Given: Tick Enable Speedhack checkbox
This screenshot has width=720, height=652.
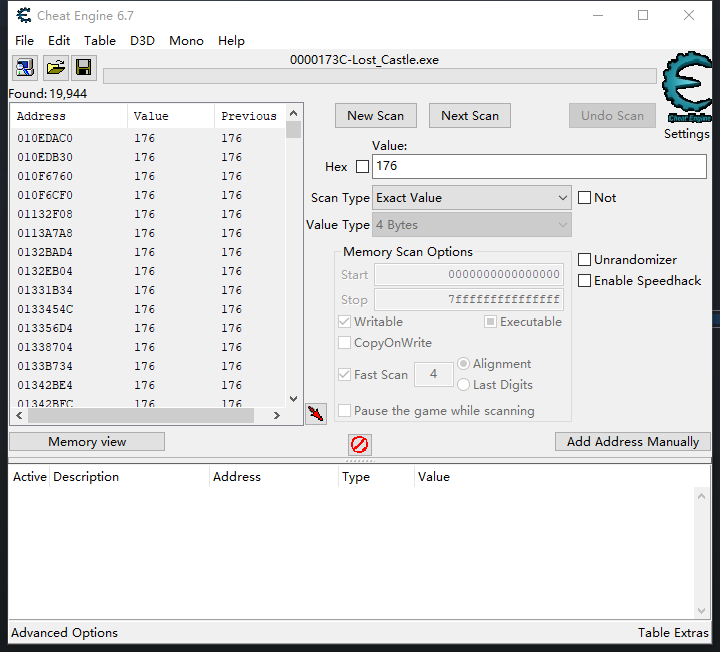Looking at the screenshot, I should pyautogui.click(x=584, y=281).
